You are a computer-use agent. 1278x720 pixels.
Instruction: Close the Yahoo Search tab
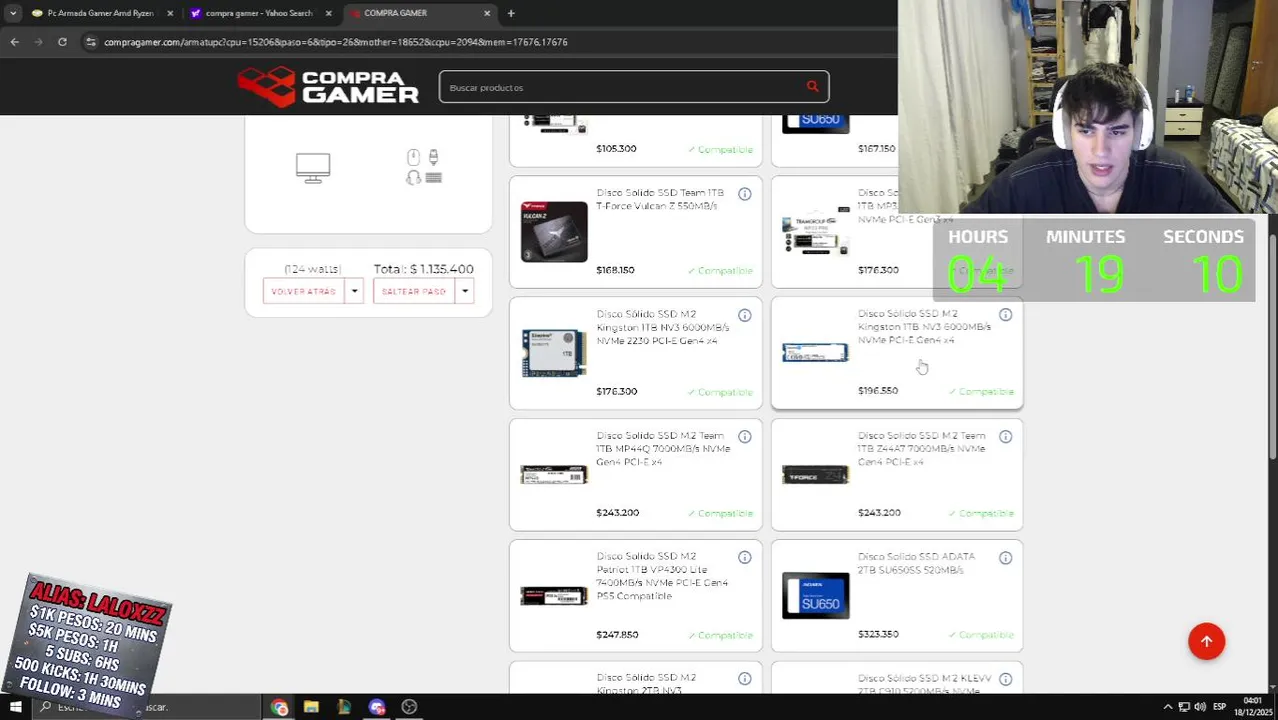[328, 13]
